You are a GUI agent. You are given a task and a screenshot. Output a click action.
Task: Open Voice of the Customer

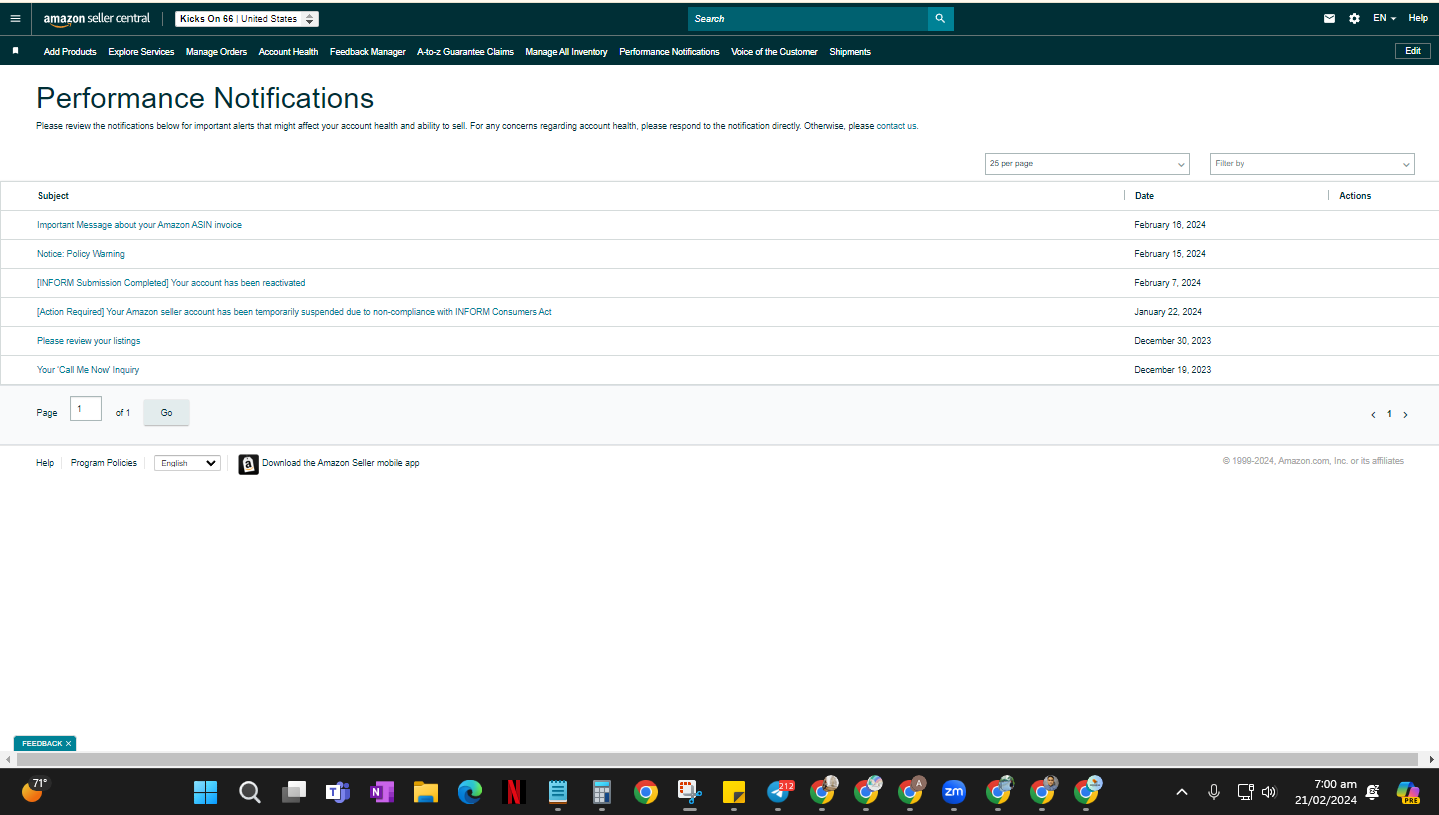(x=774, y=52)
